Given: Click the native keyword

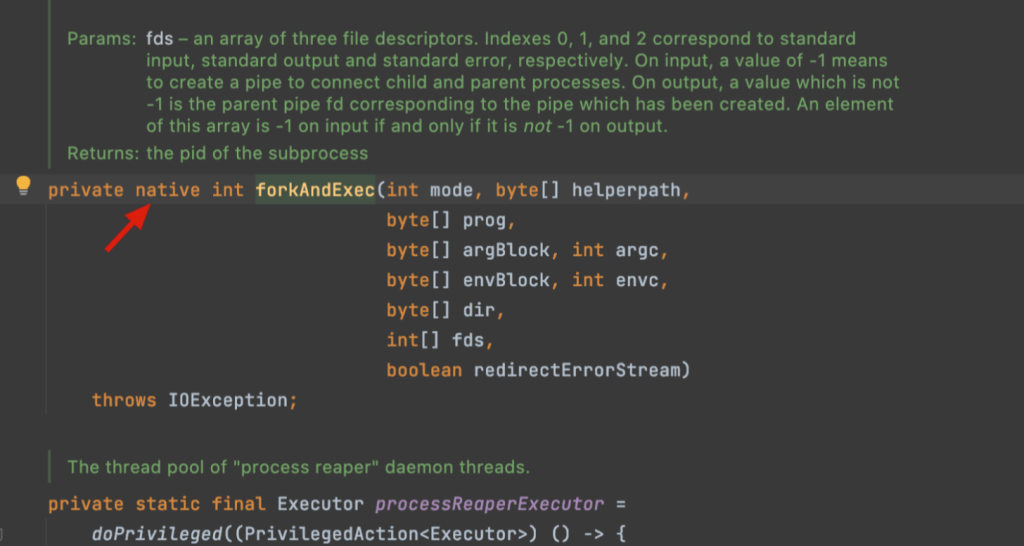Looking at the screenshot, I should (168, 190).
